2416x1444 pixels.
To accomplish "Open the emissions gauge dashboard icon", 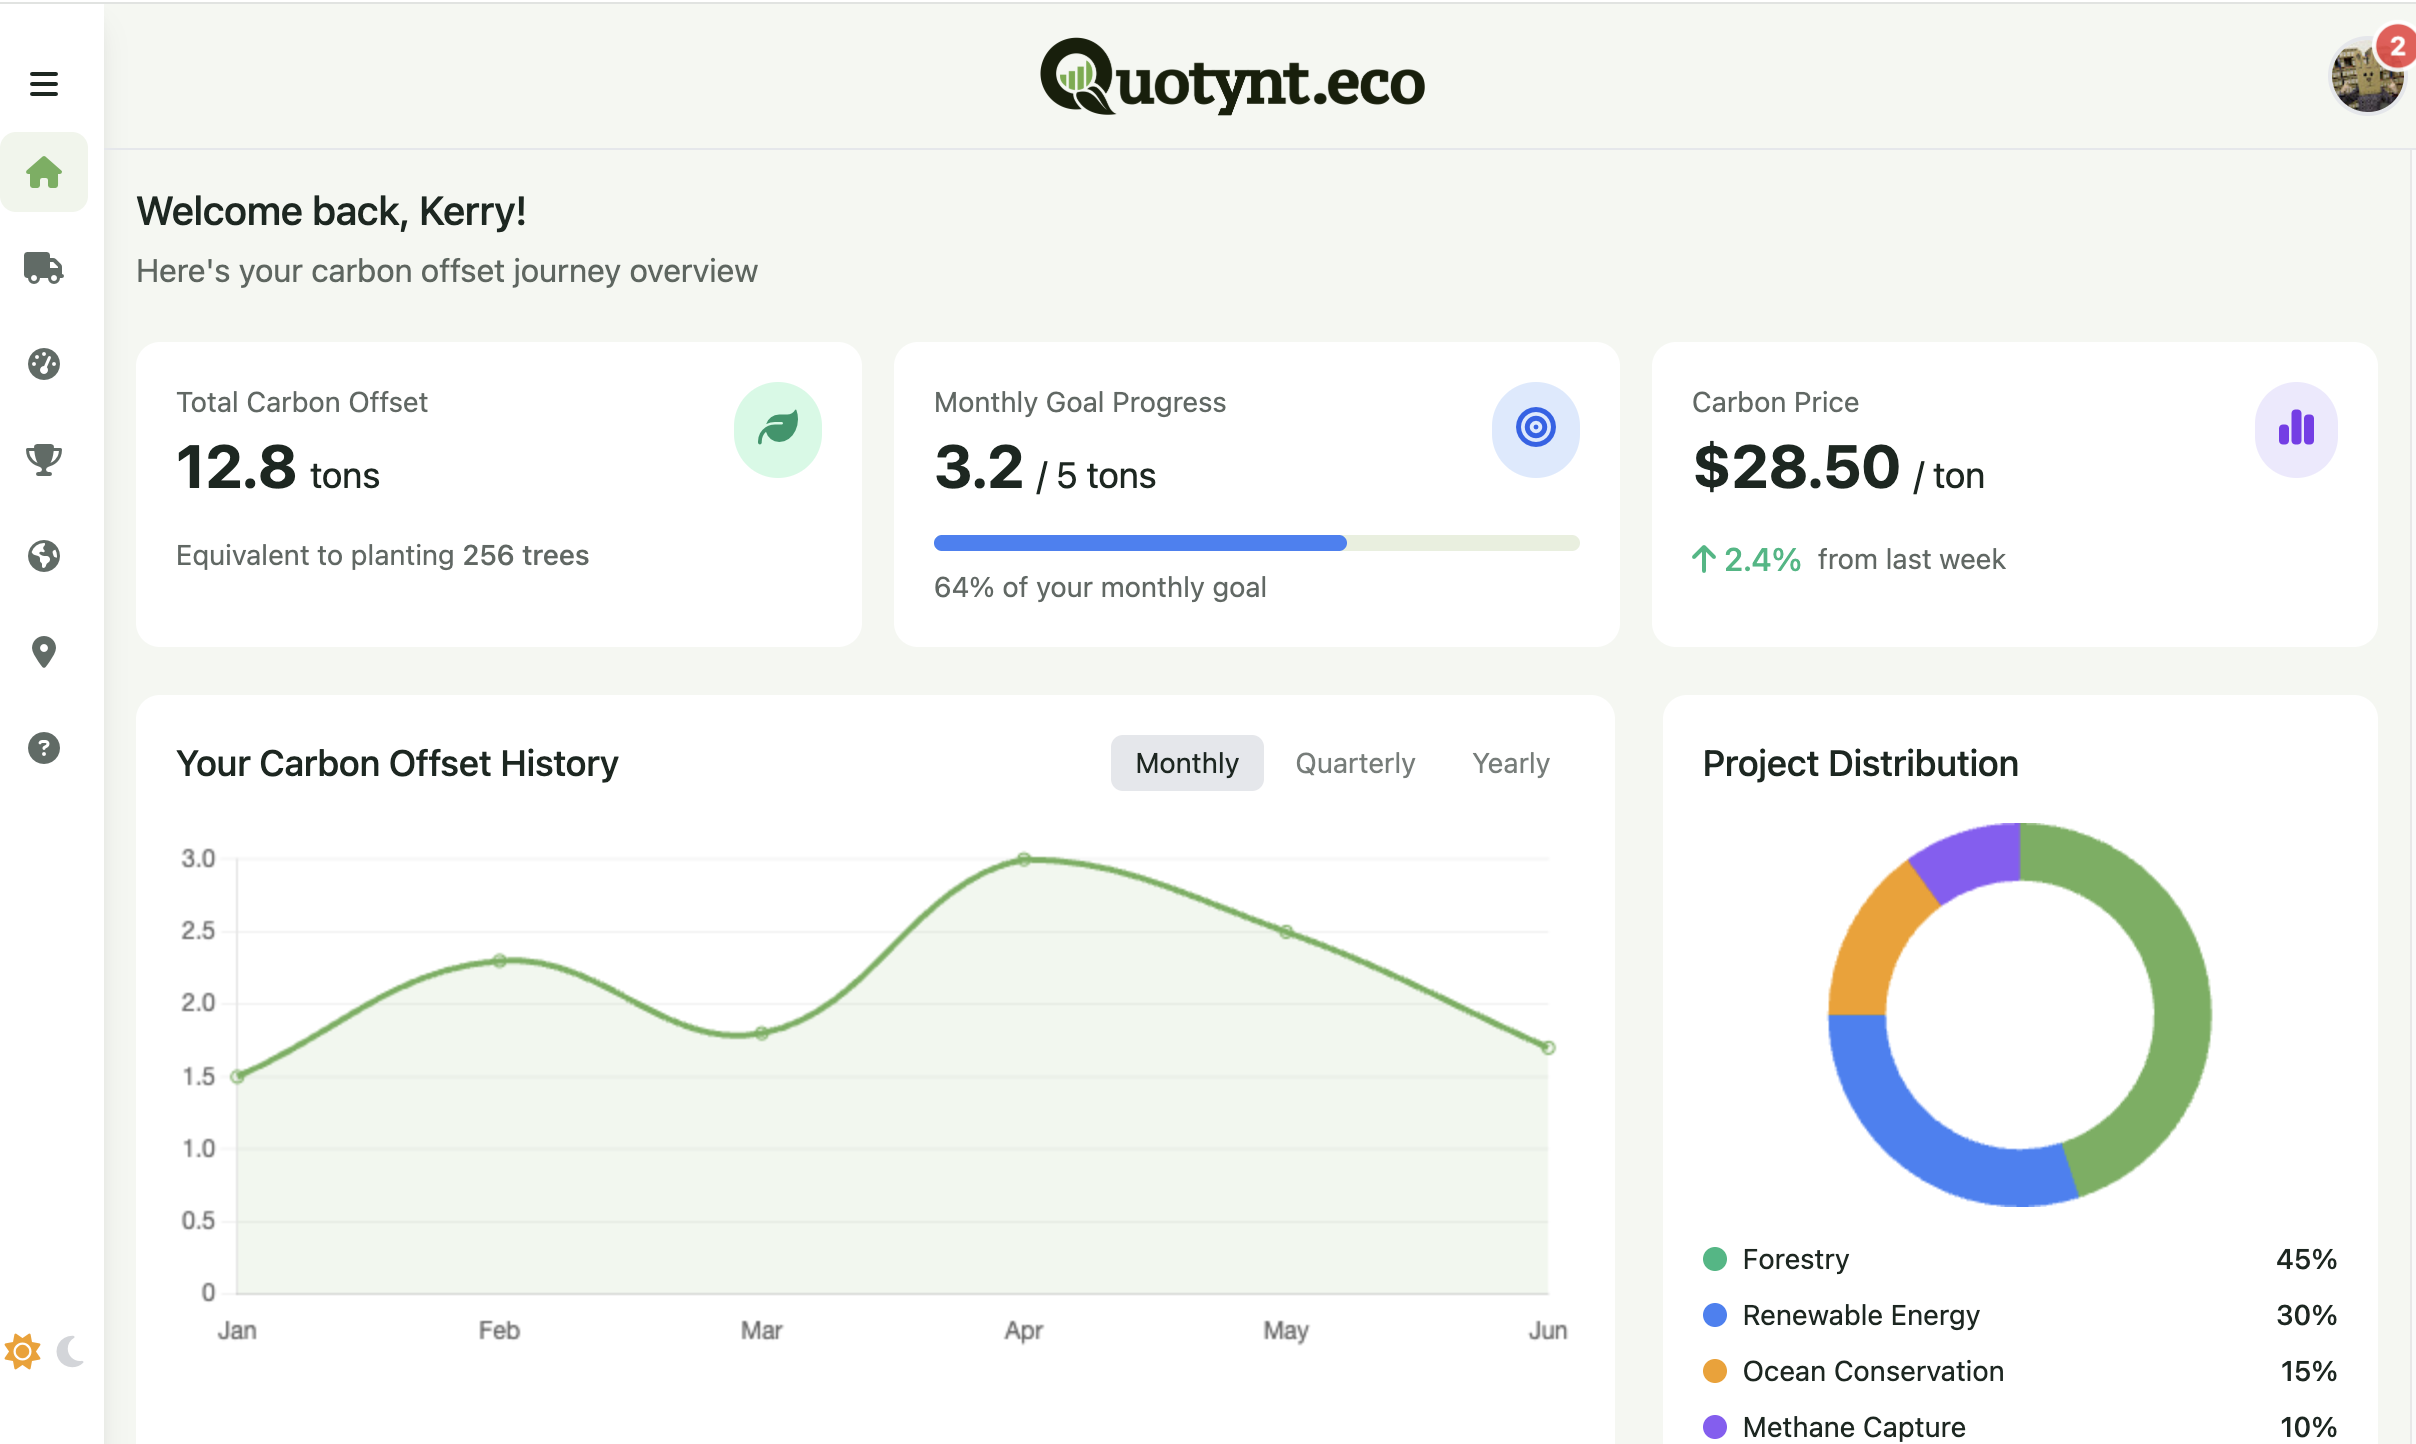I will click(44, 364).
